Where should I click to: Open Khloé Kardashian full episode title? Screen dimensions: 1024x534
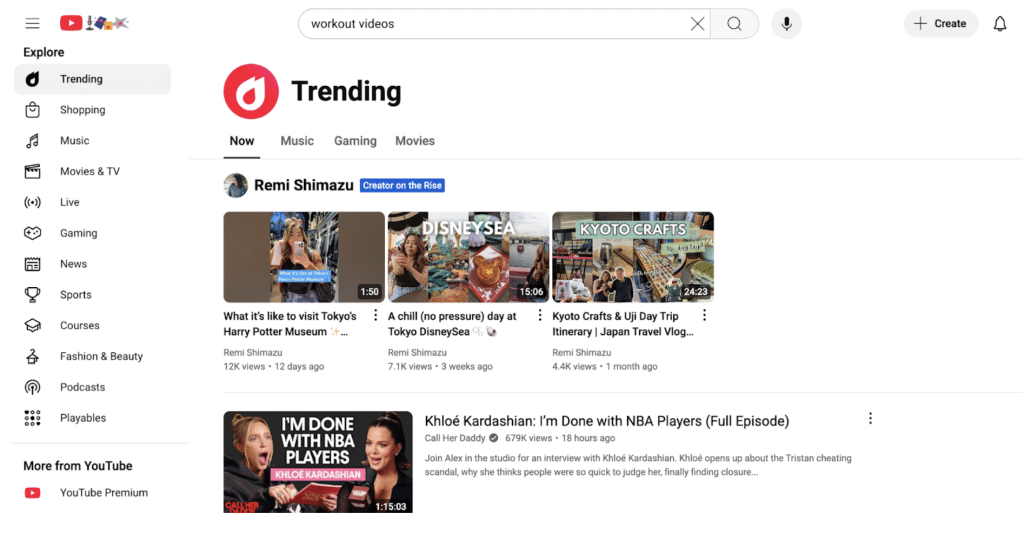607,421
